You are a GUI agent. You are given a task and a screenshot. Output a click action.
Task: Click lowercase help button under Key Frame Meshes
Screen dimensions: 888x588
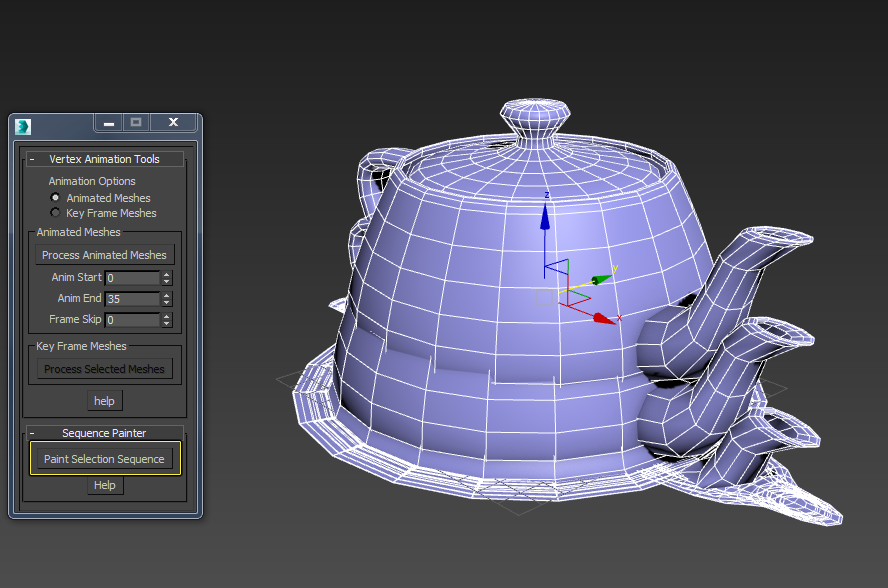(x=104, y=401)
